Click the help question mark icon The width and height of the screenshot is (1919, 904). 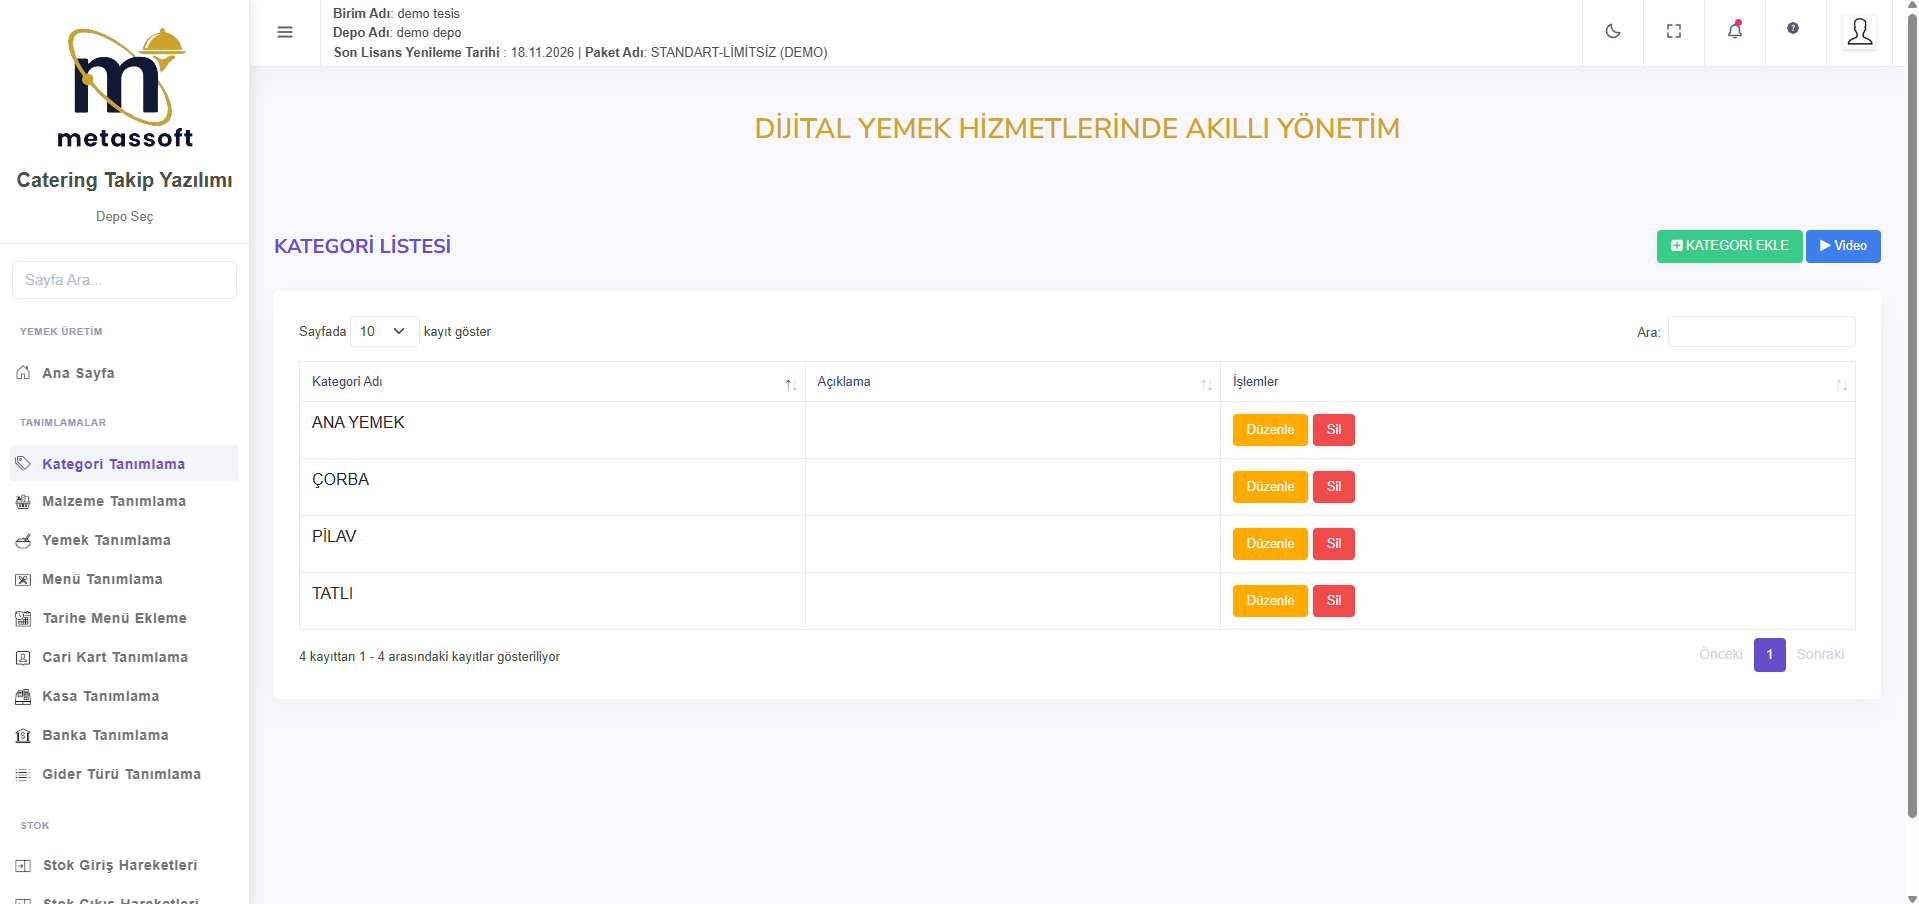pos(1792,29)
